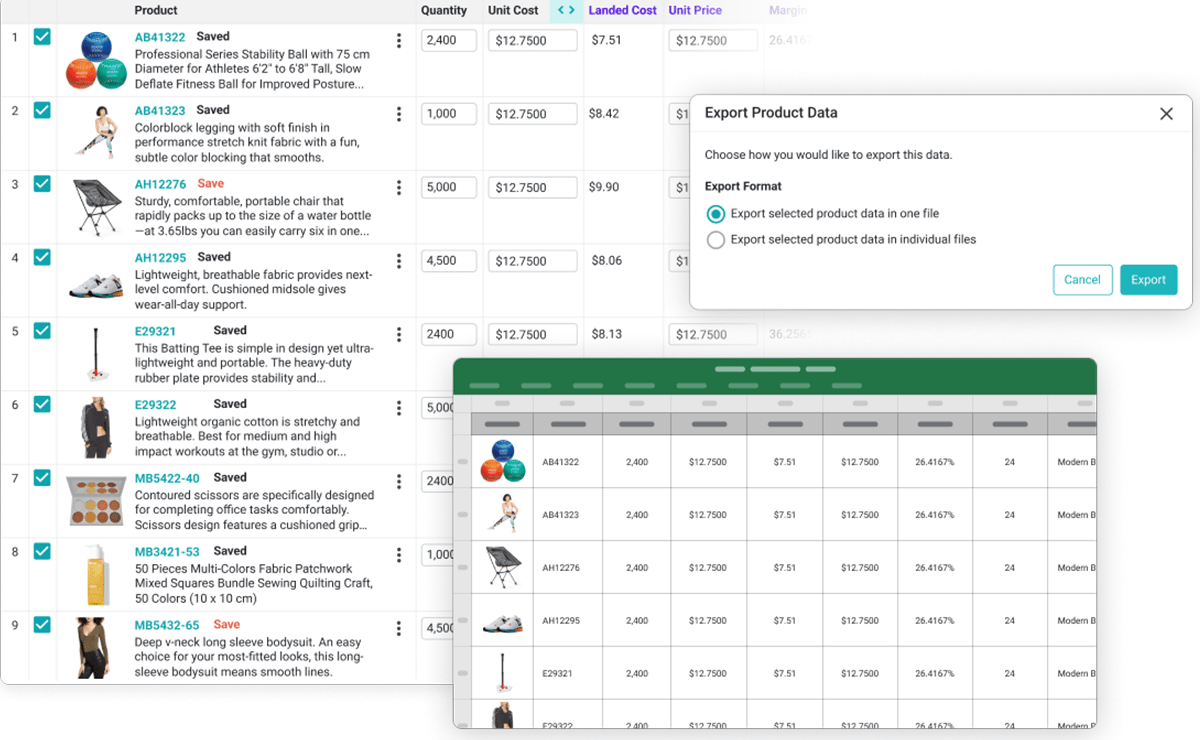Click the Export button
This screenshot has height=740, width=1200.
tap(1148, 280)
